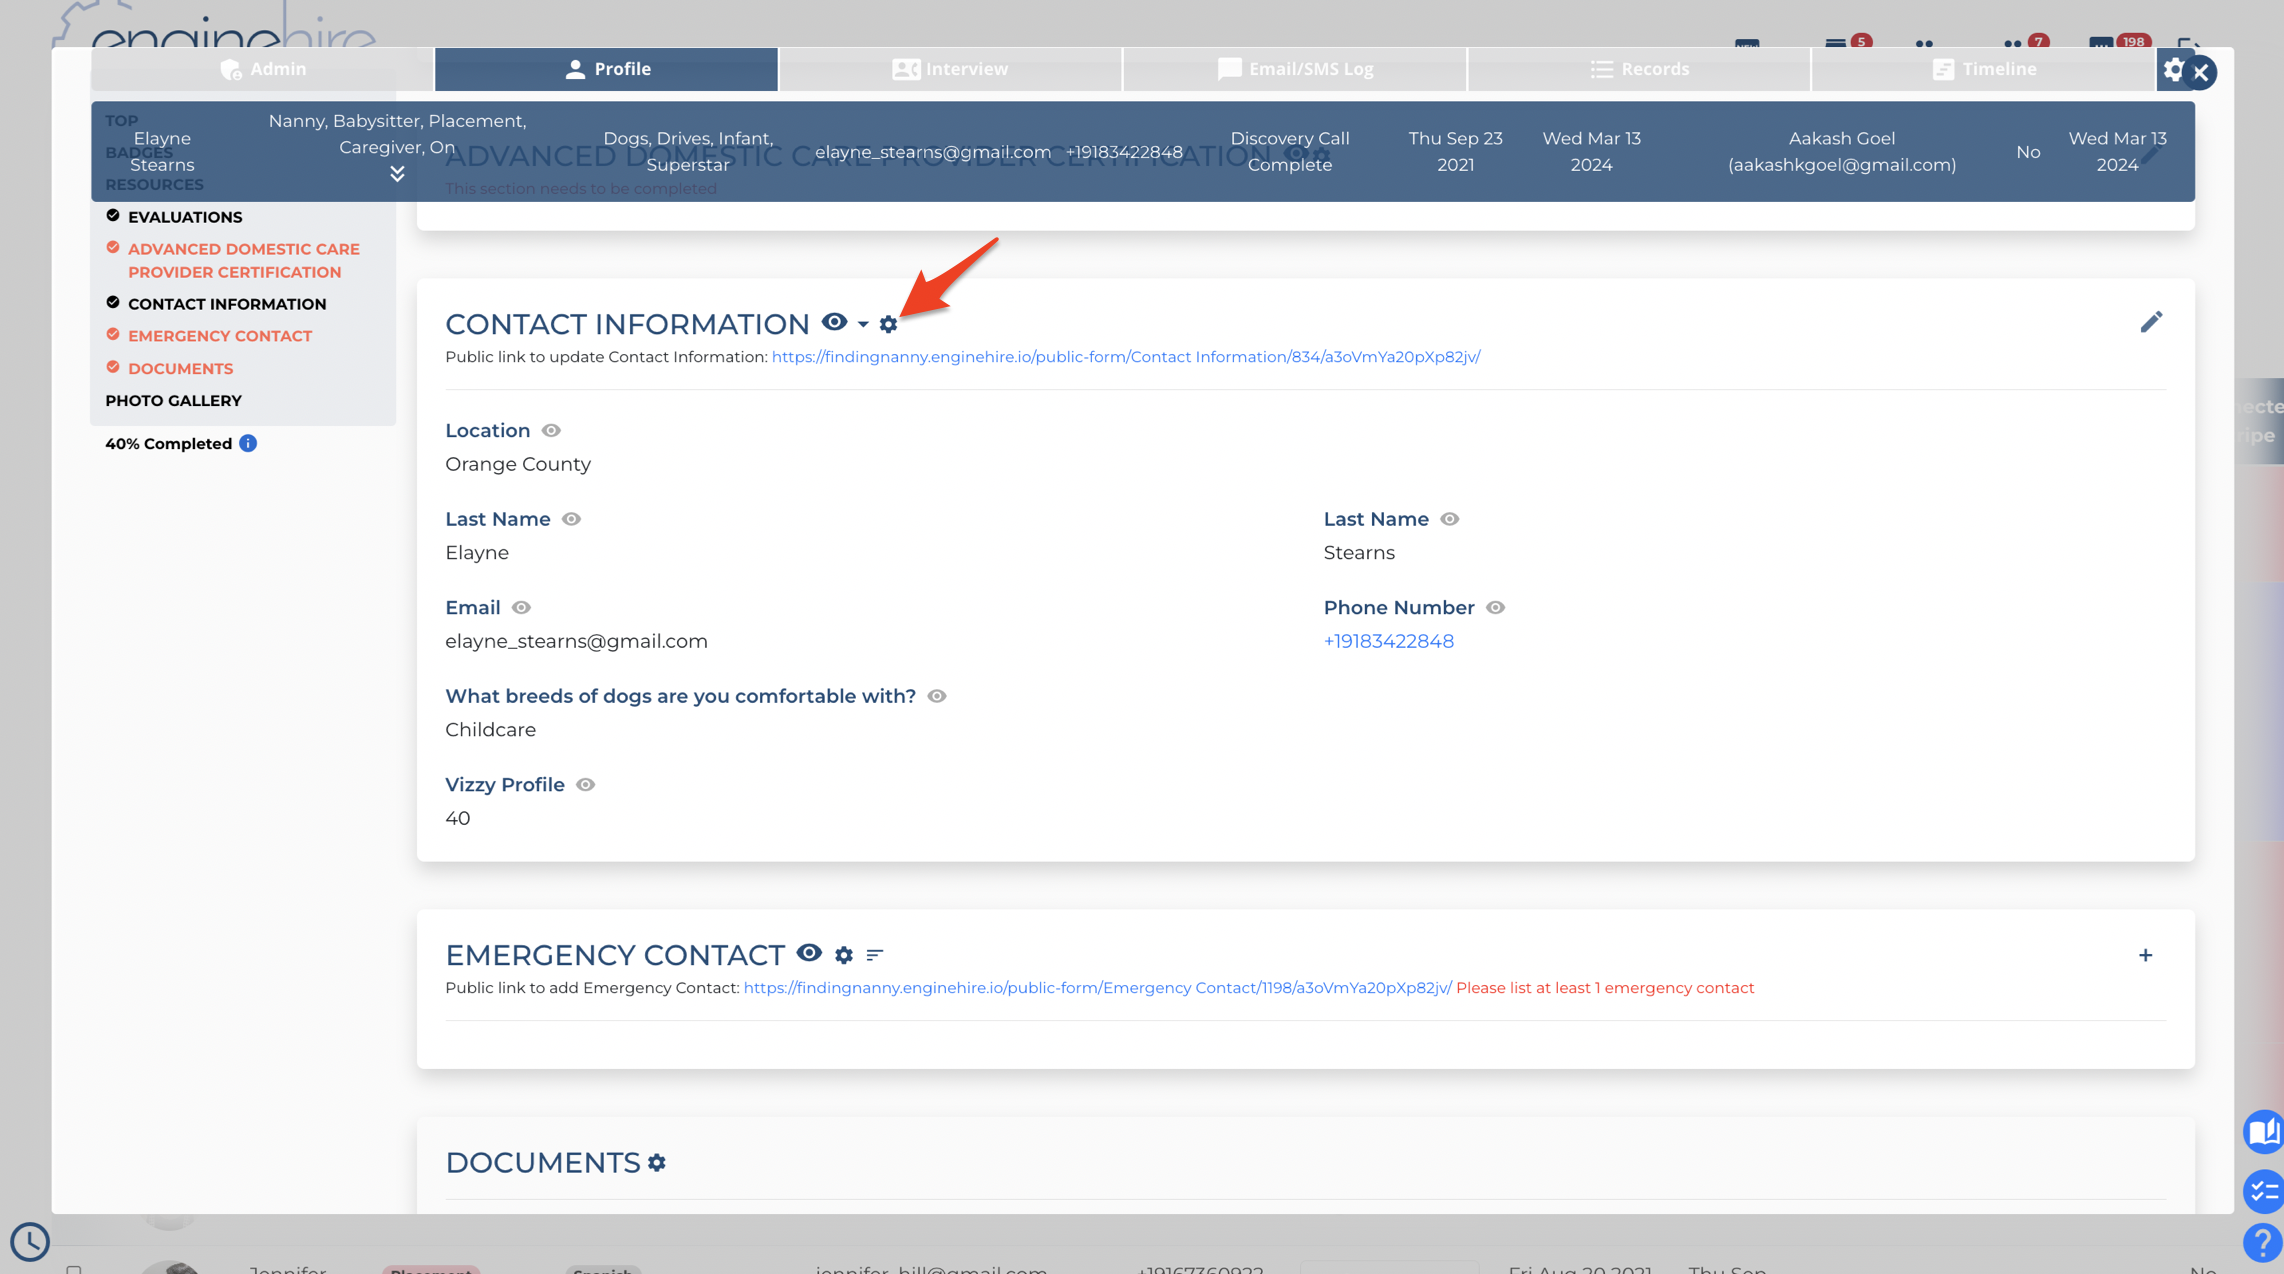Click the 40% Completed progress label

point(168,444)
